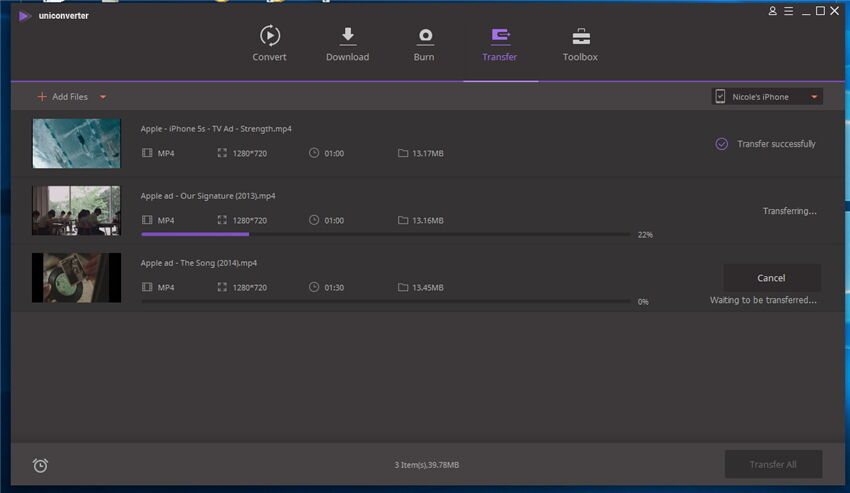Open the Convert section icon
This screenshot has height=493, width=850.
[269, 36]
